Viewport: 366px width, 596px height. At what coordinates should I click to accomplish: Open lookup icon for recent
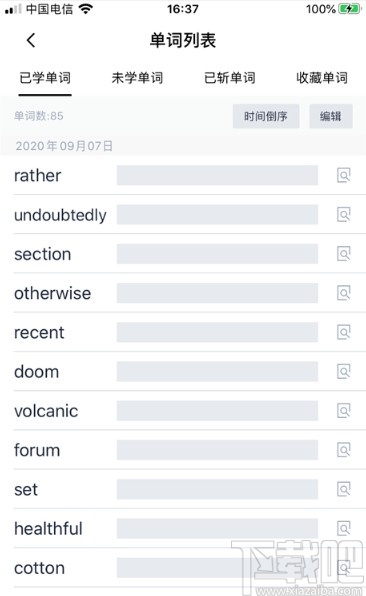[344, 332]
